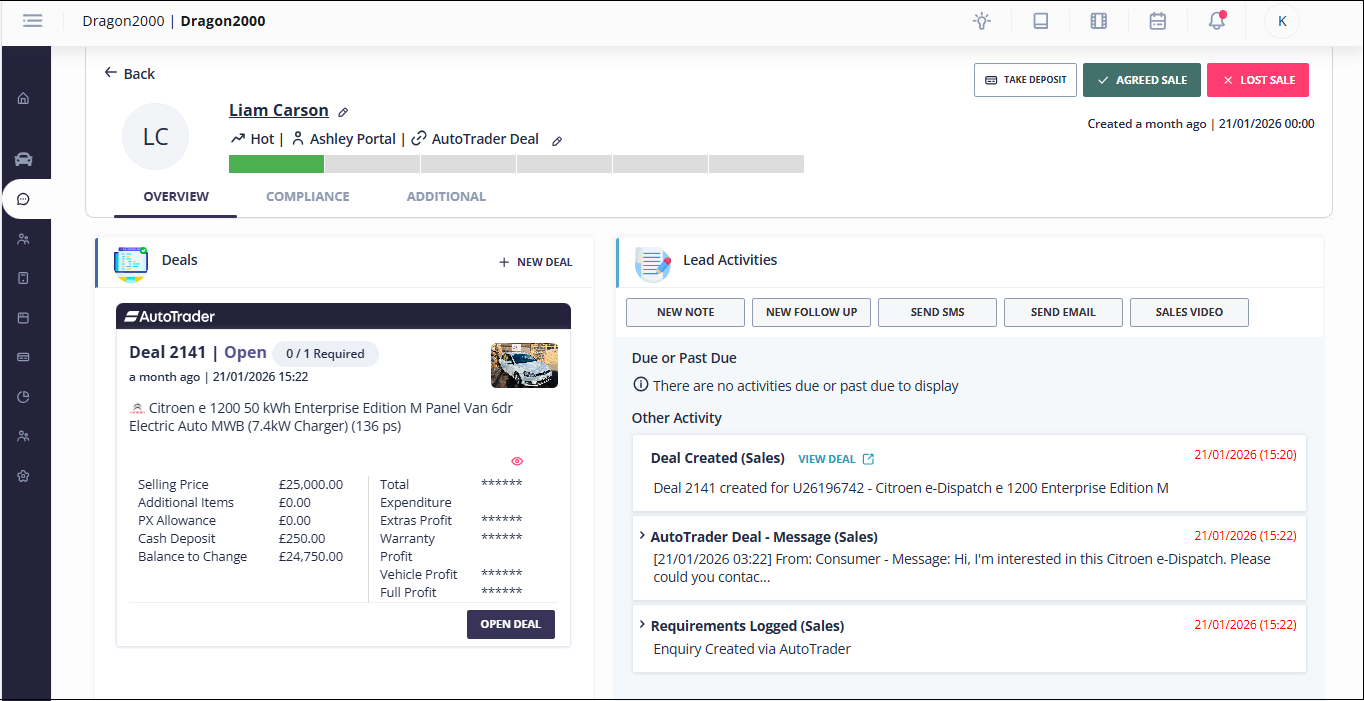
Task: Switch to the Compliance tab
Action: (307, 197)
